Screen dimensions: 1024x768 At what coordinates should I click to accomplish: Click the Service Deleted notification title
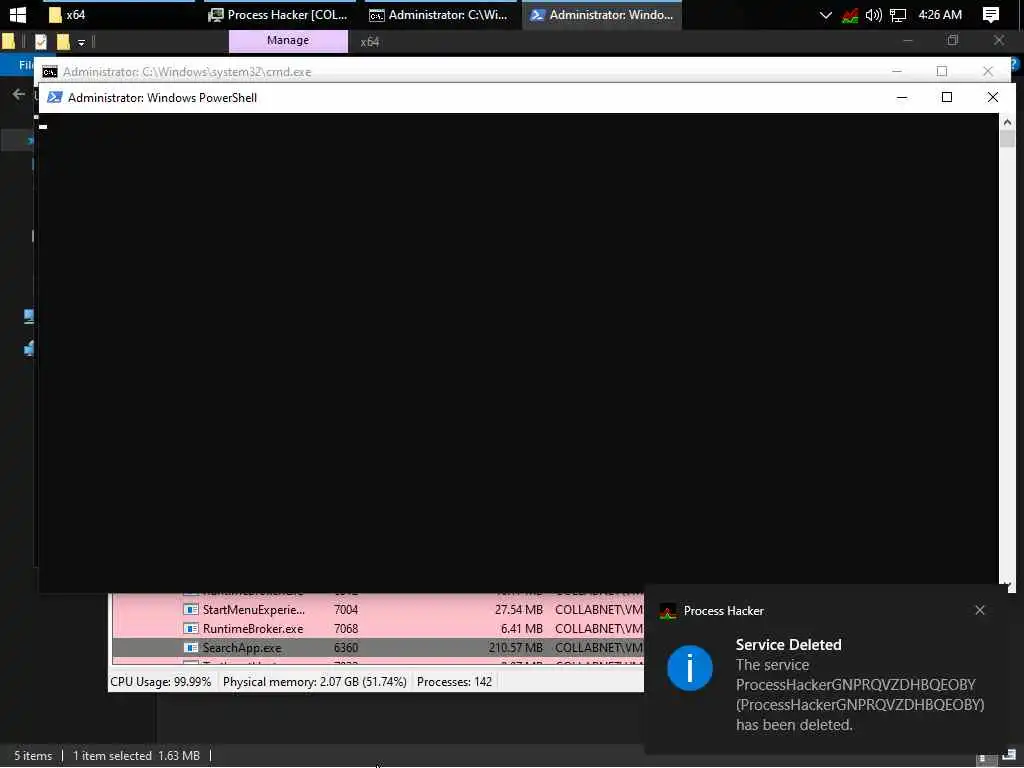(788, 645)
